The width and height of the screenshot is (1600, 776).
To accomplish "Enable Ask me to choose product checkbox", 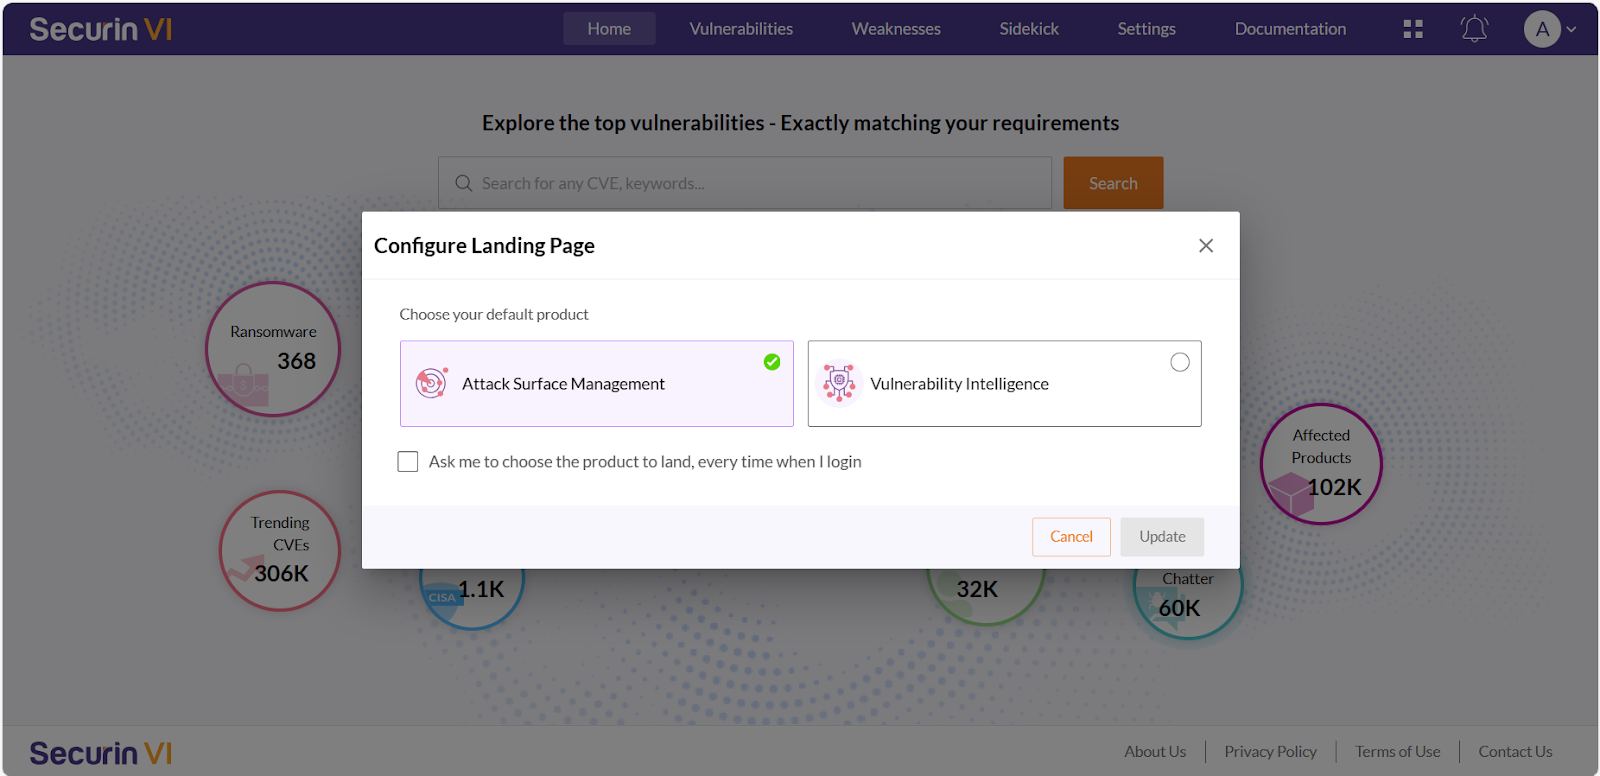I will click(x=408, y=462).
